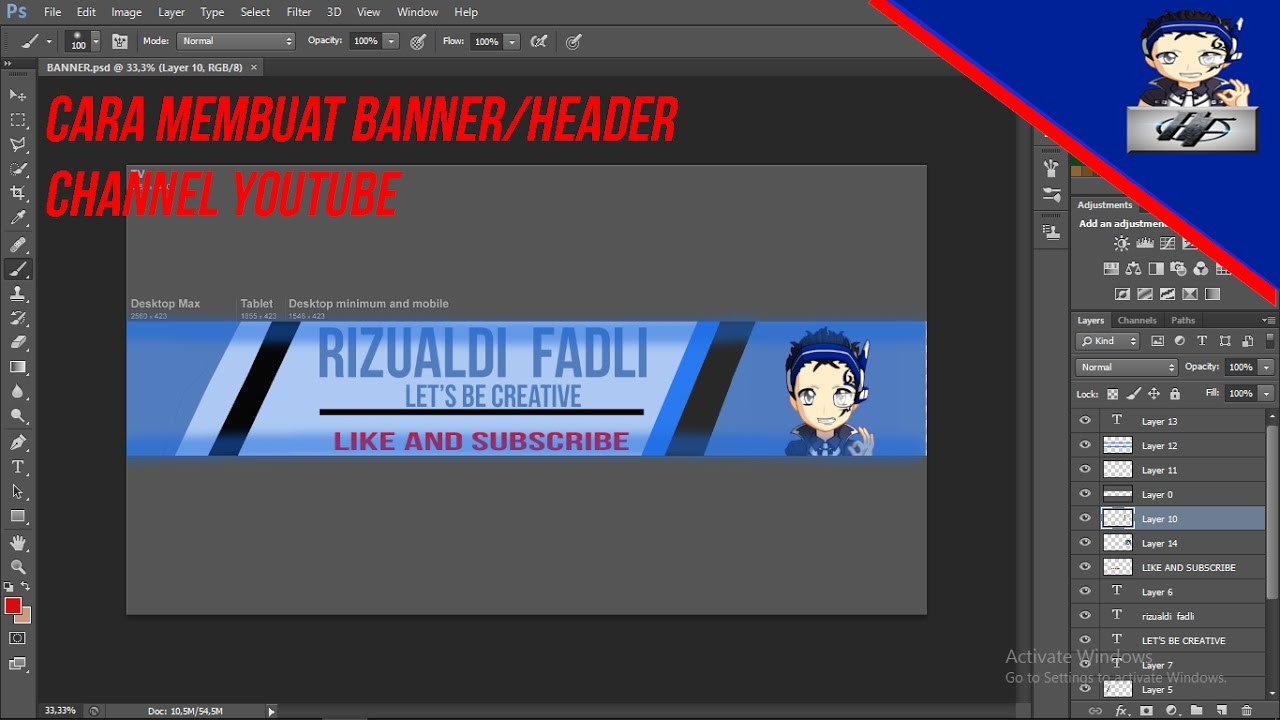Toggle Quick Mask mode
The width and height of the screenshot is (1280, 720).
click(18, 638)
